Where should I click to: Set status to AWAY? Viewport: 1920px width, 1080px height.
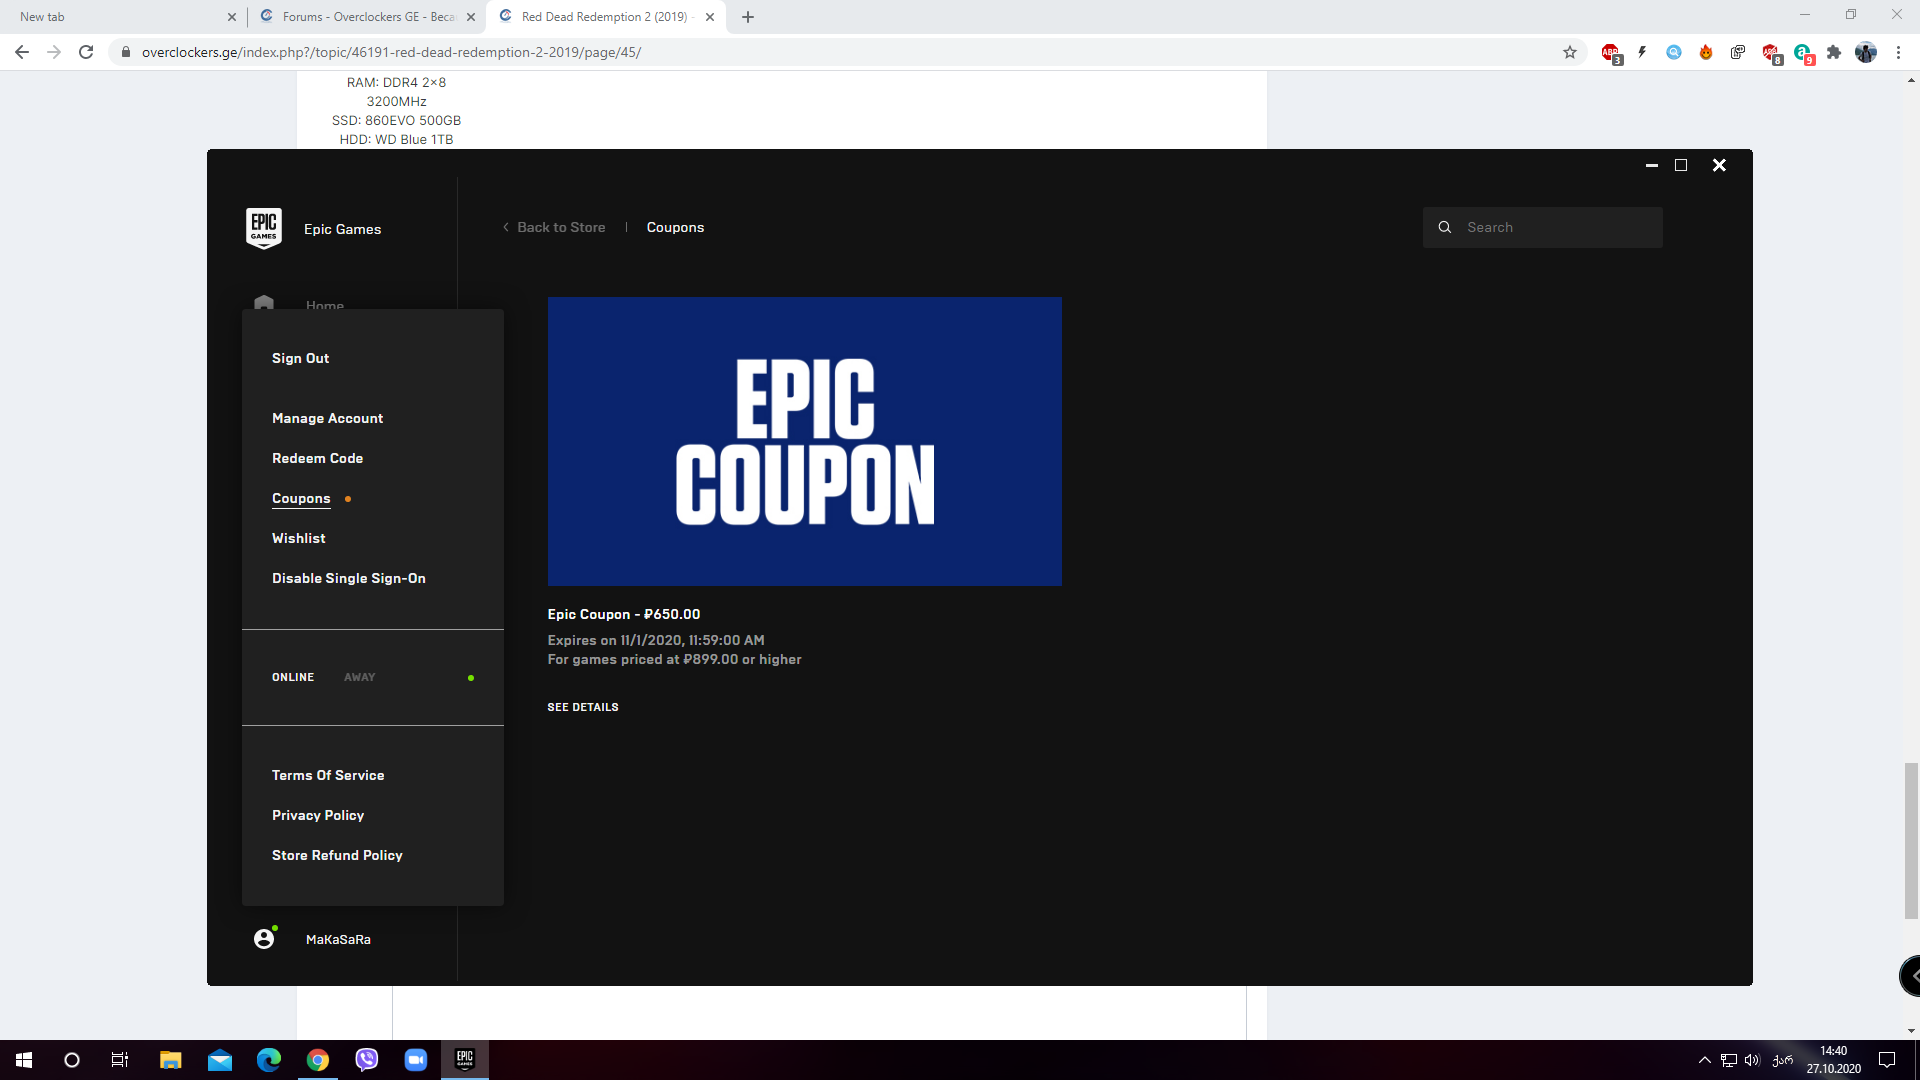coord(359,677)
